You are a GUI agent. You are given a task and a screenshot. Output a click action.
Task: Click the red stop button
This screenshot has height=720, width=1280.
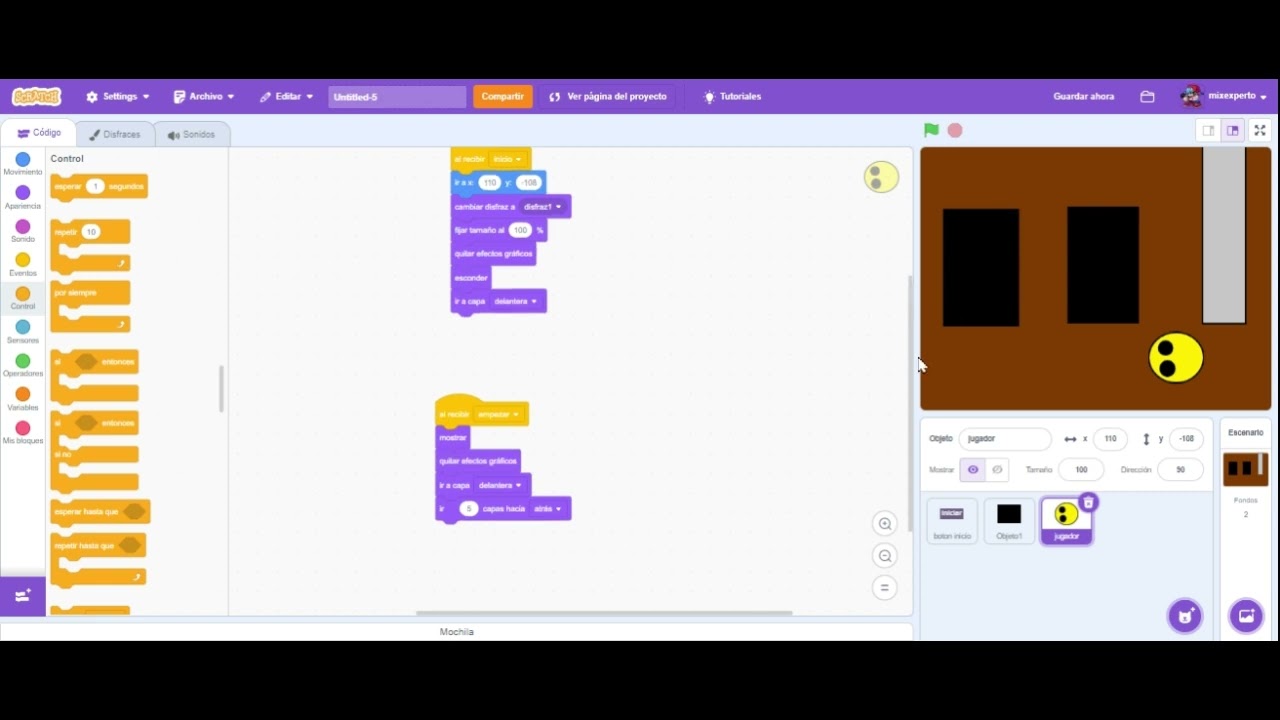point(955,130)
